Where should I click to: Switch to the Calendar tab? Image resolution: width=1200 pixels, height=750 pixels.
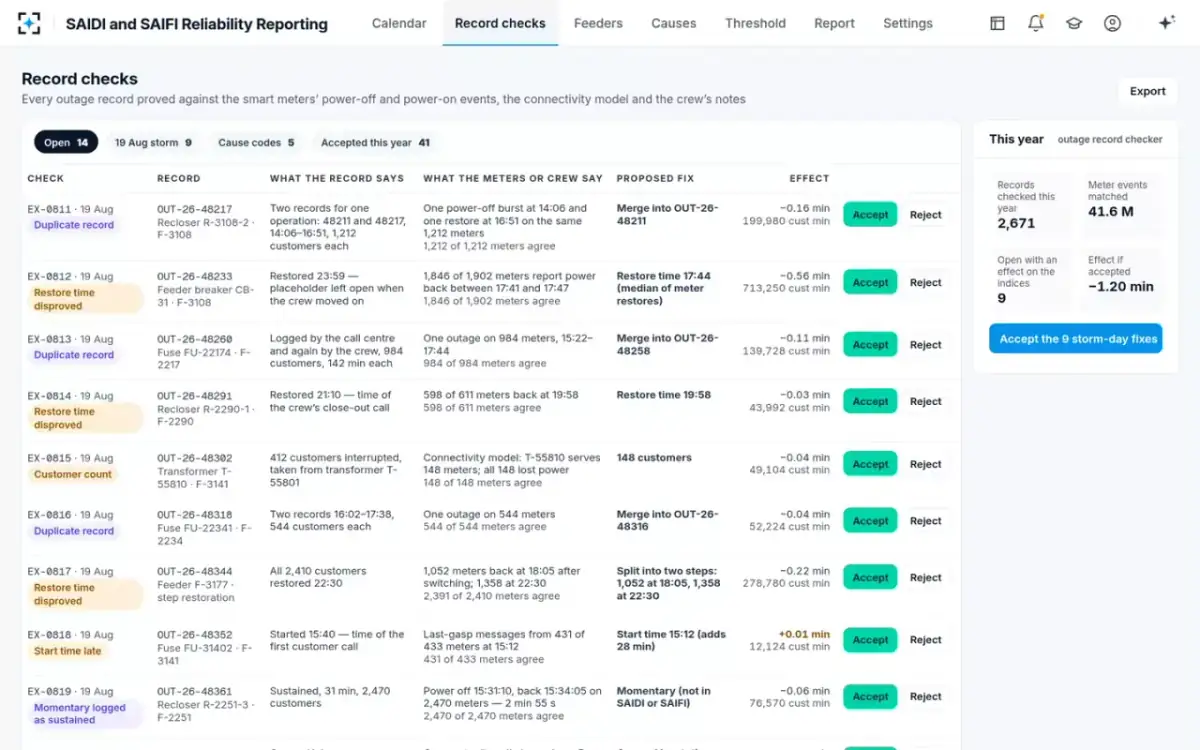[x=399, y=23]
